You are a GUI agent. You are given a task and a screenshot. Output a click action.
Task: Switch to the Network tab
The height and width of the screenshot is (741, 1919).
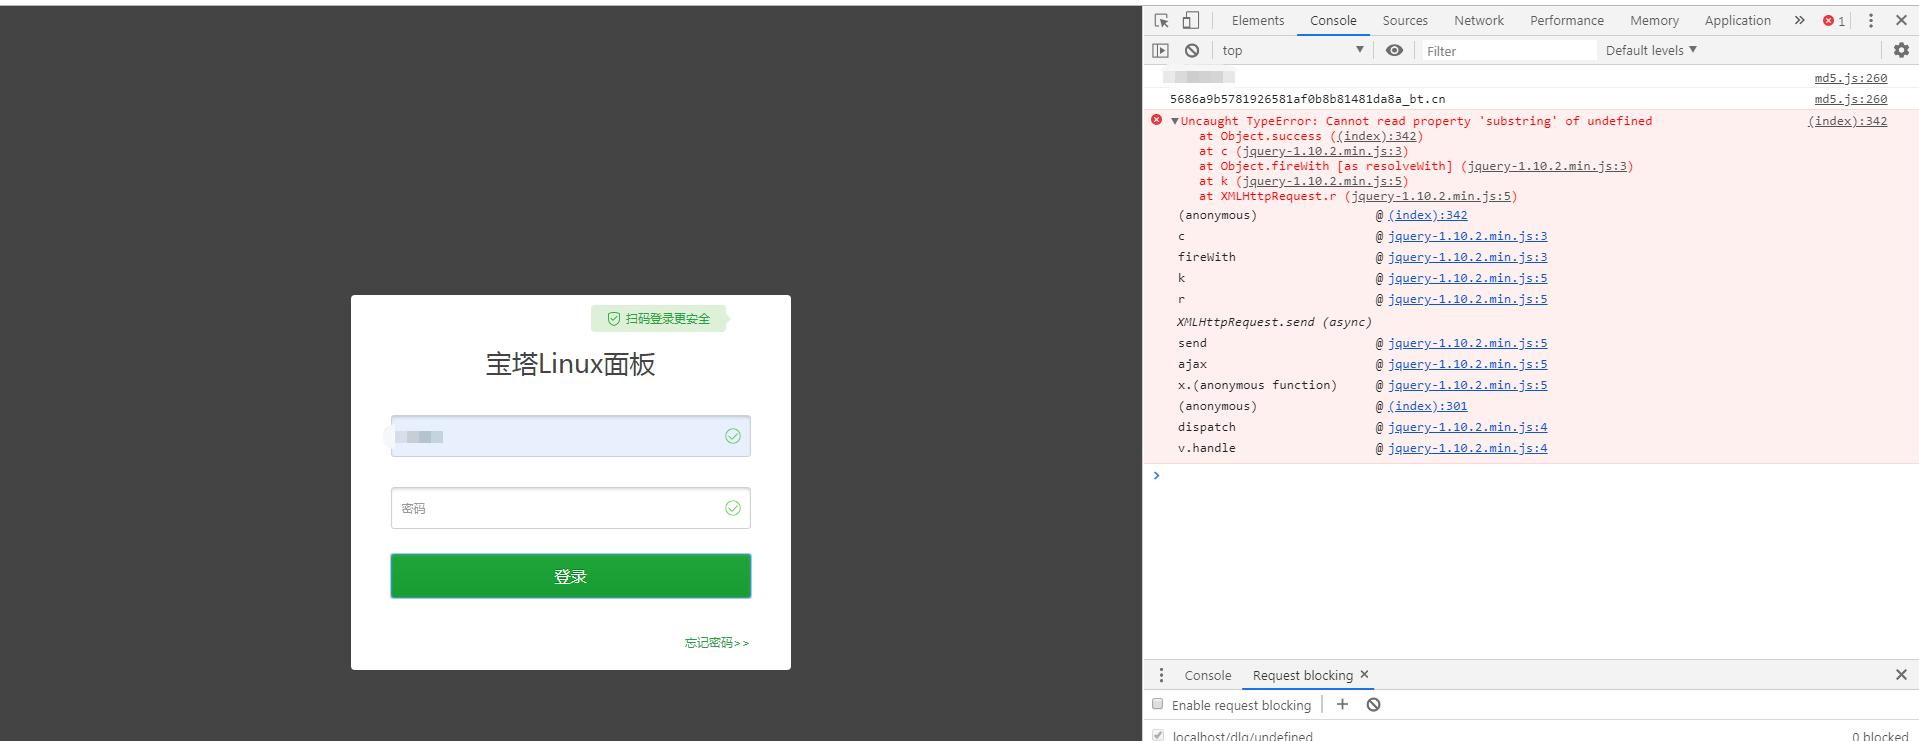pyautogui.click(x=1478, y=21)
